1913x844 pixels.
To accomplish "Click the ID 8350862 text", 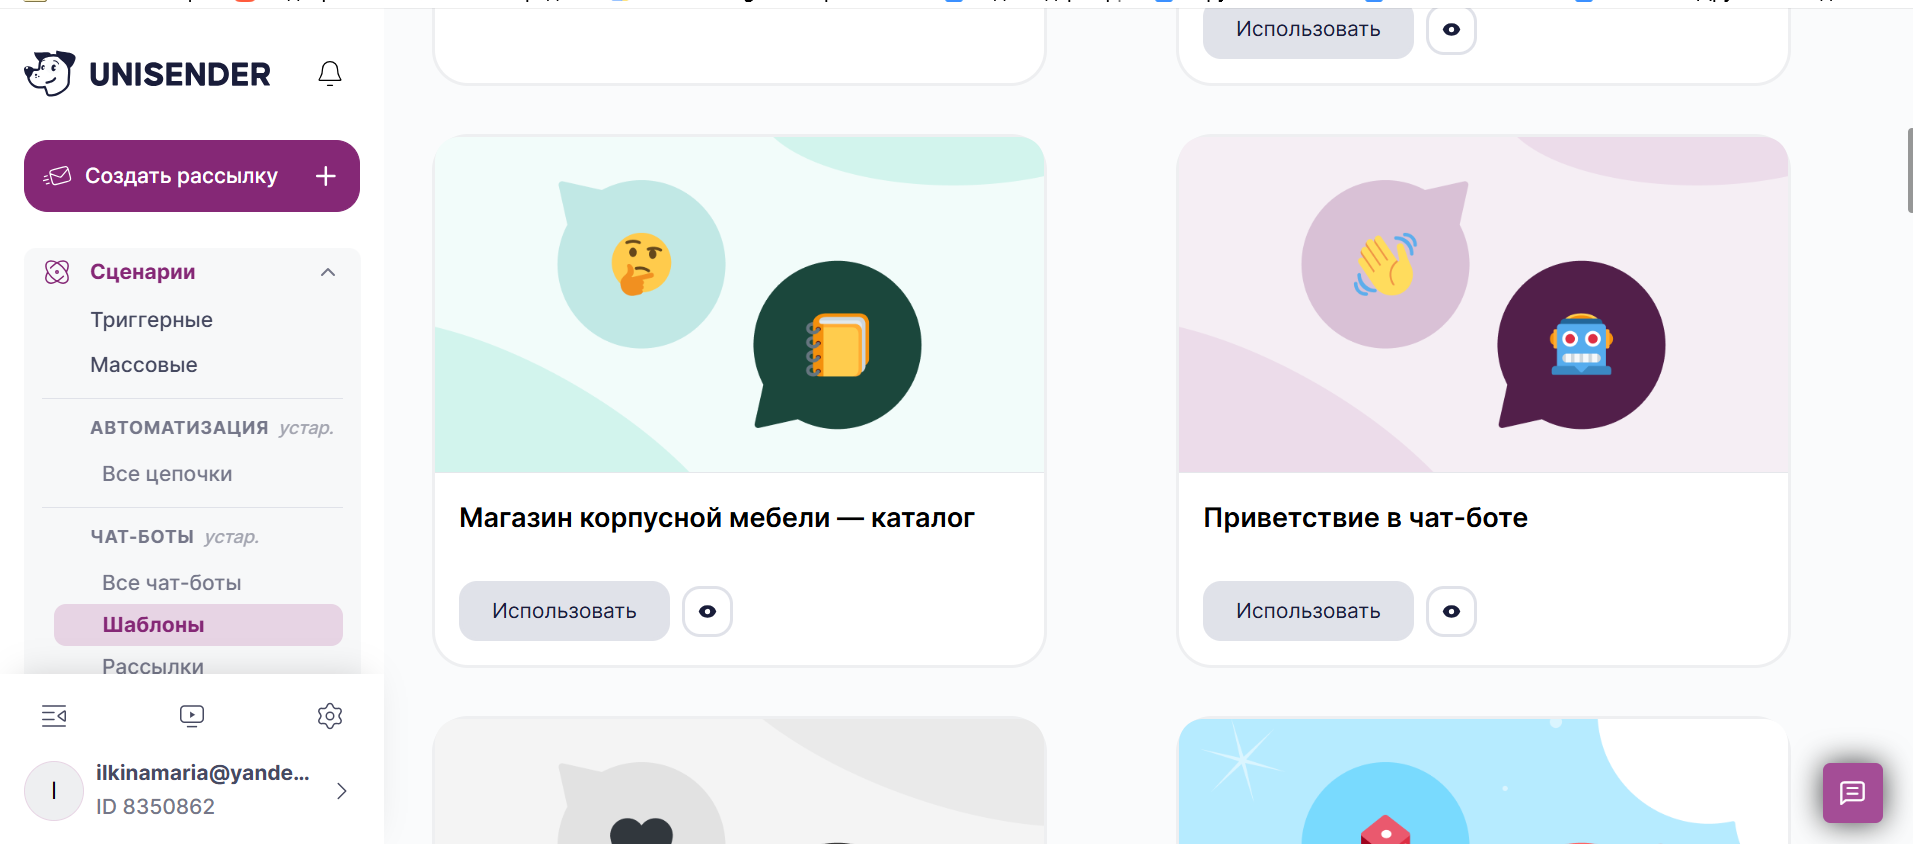I will [155, 807].
